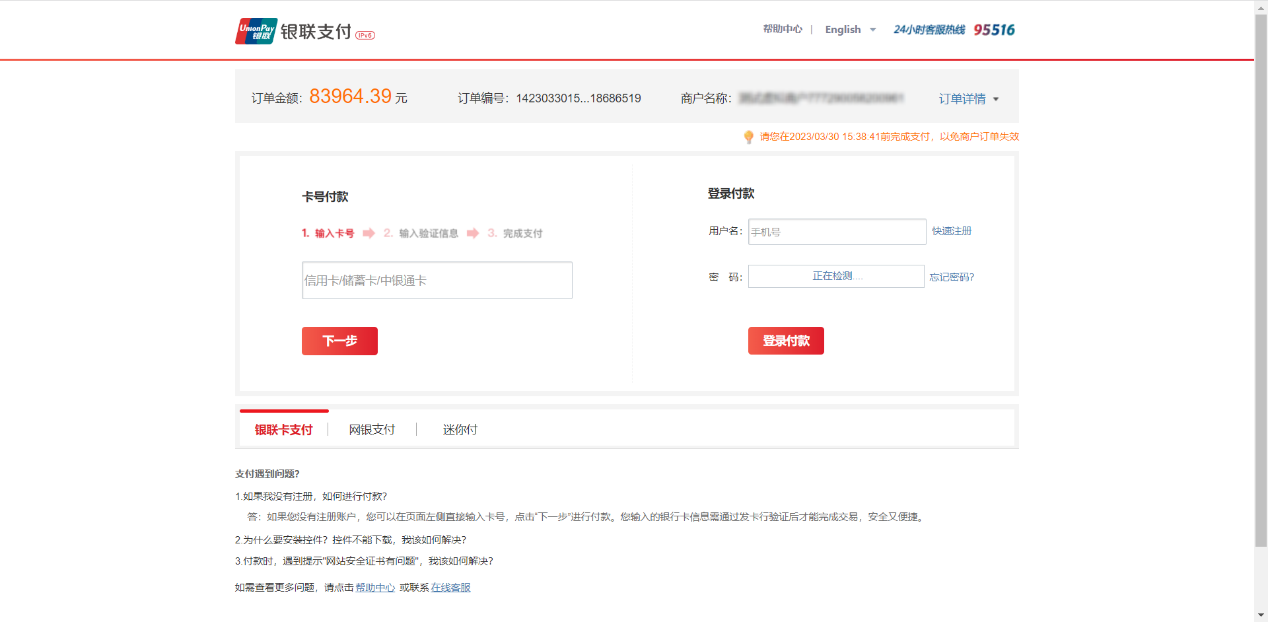
Task: Expand FAQ question 2 about installing controls
Action: click(350, 540)
